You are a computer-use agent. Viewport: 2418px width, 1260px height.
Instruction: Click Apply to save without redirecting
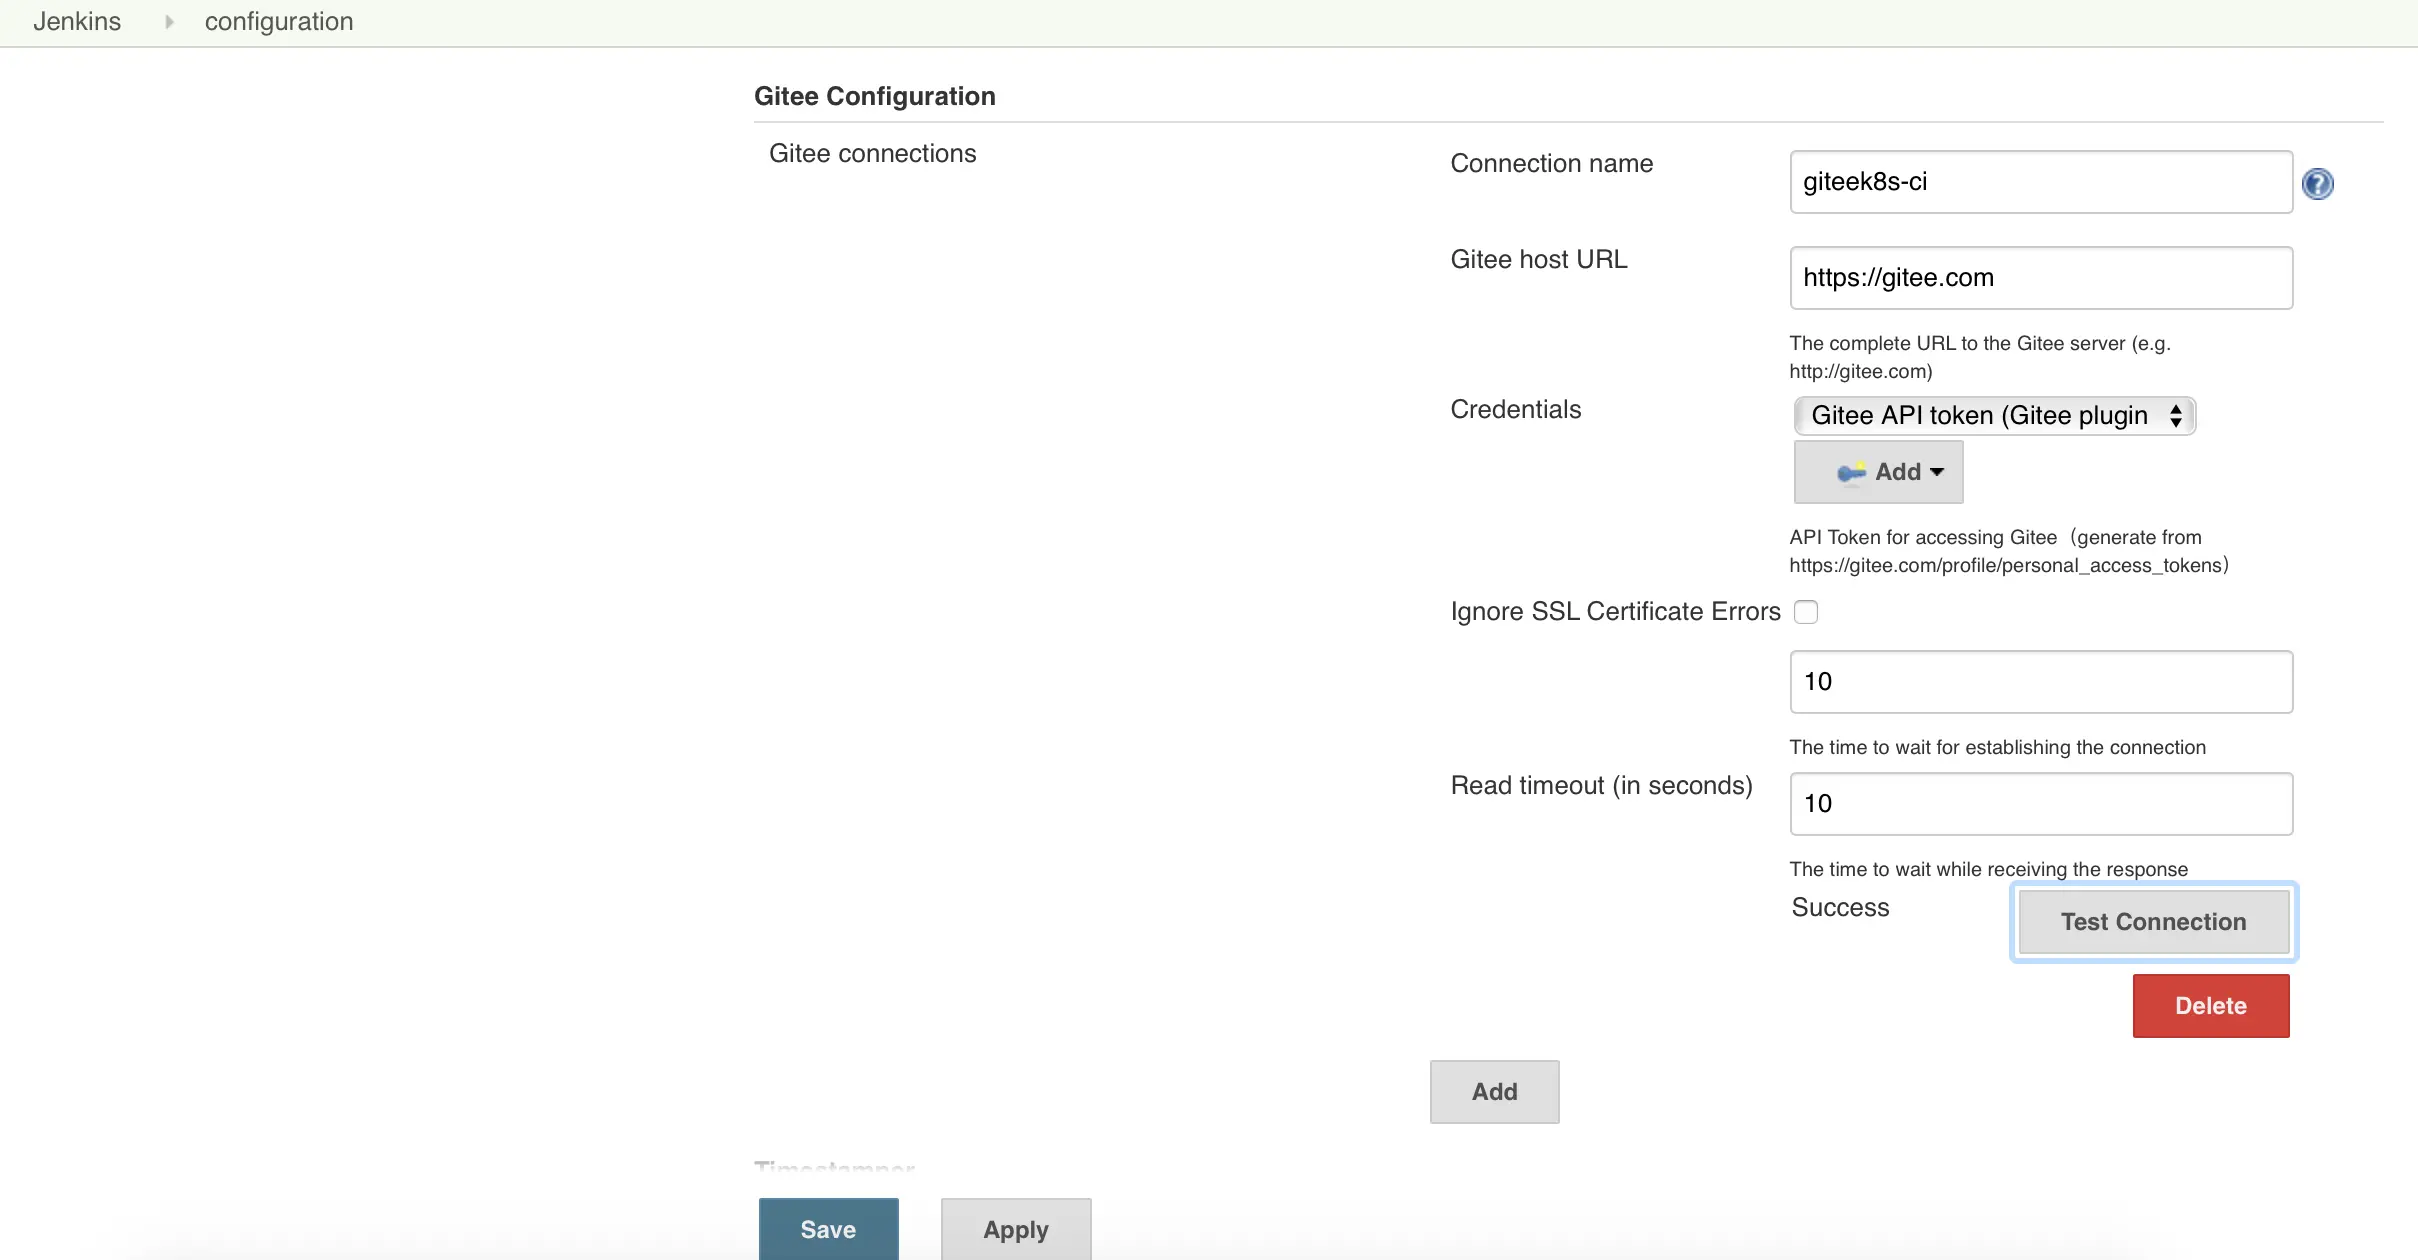click(x=1015, y=1228)
